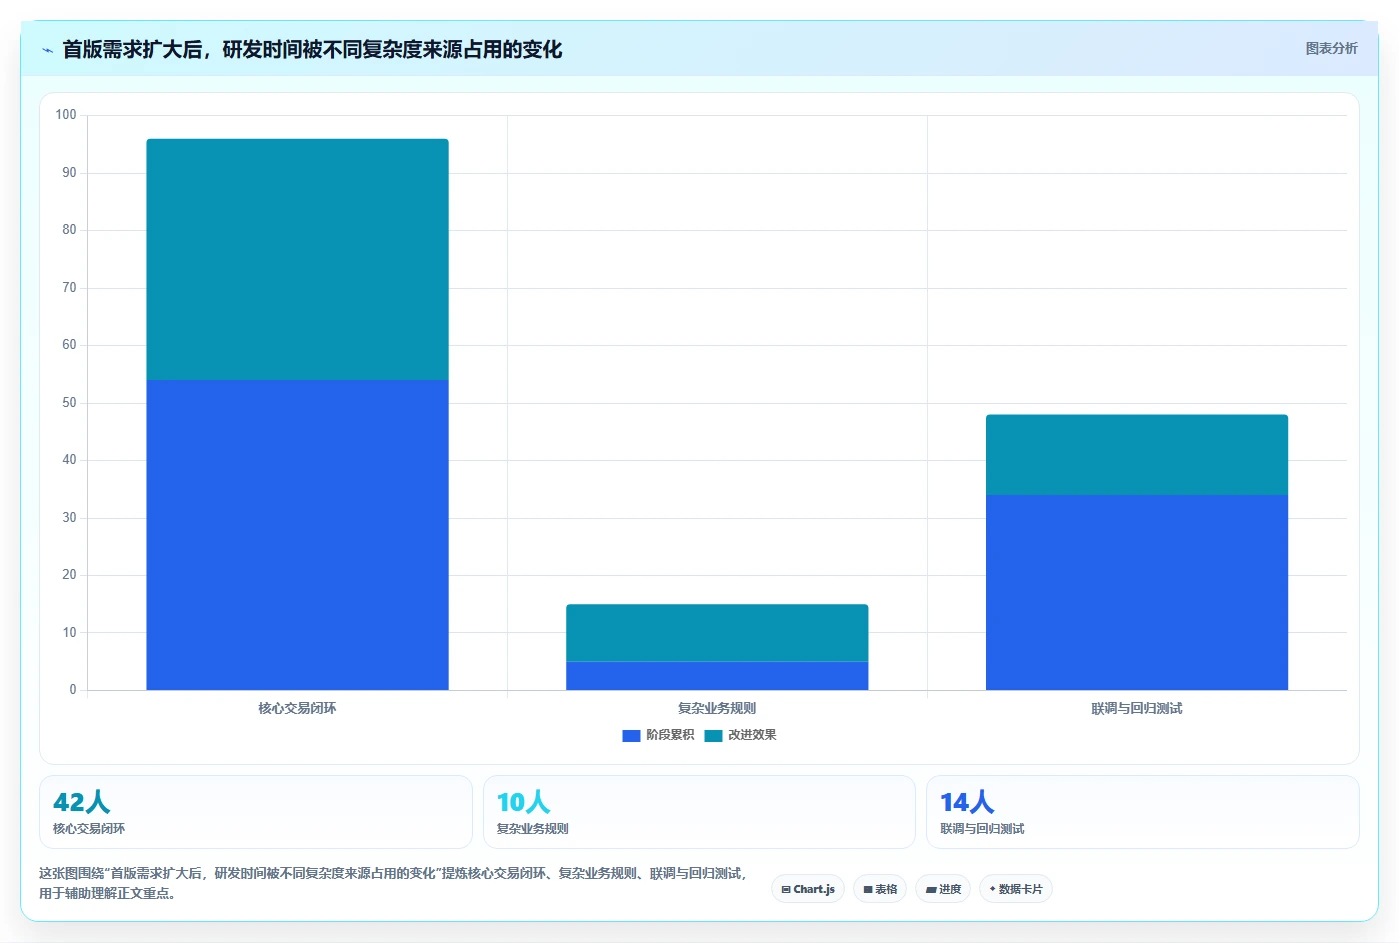
Task: Select the 表格 tag
Action: click(x=880, y=889)
